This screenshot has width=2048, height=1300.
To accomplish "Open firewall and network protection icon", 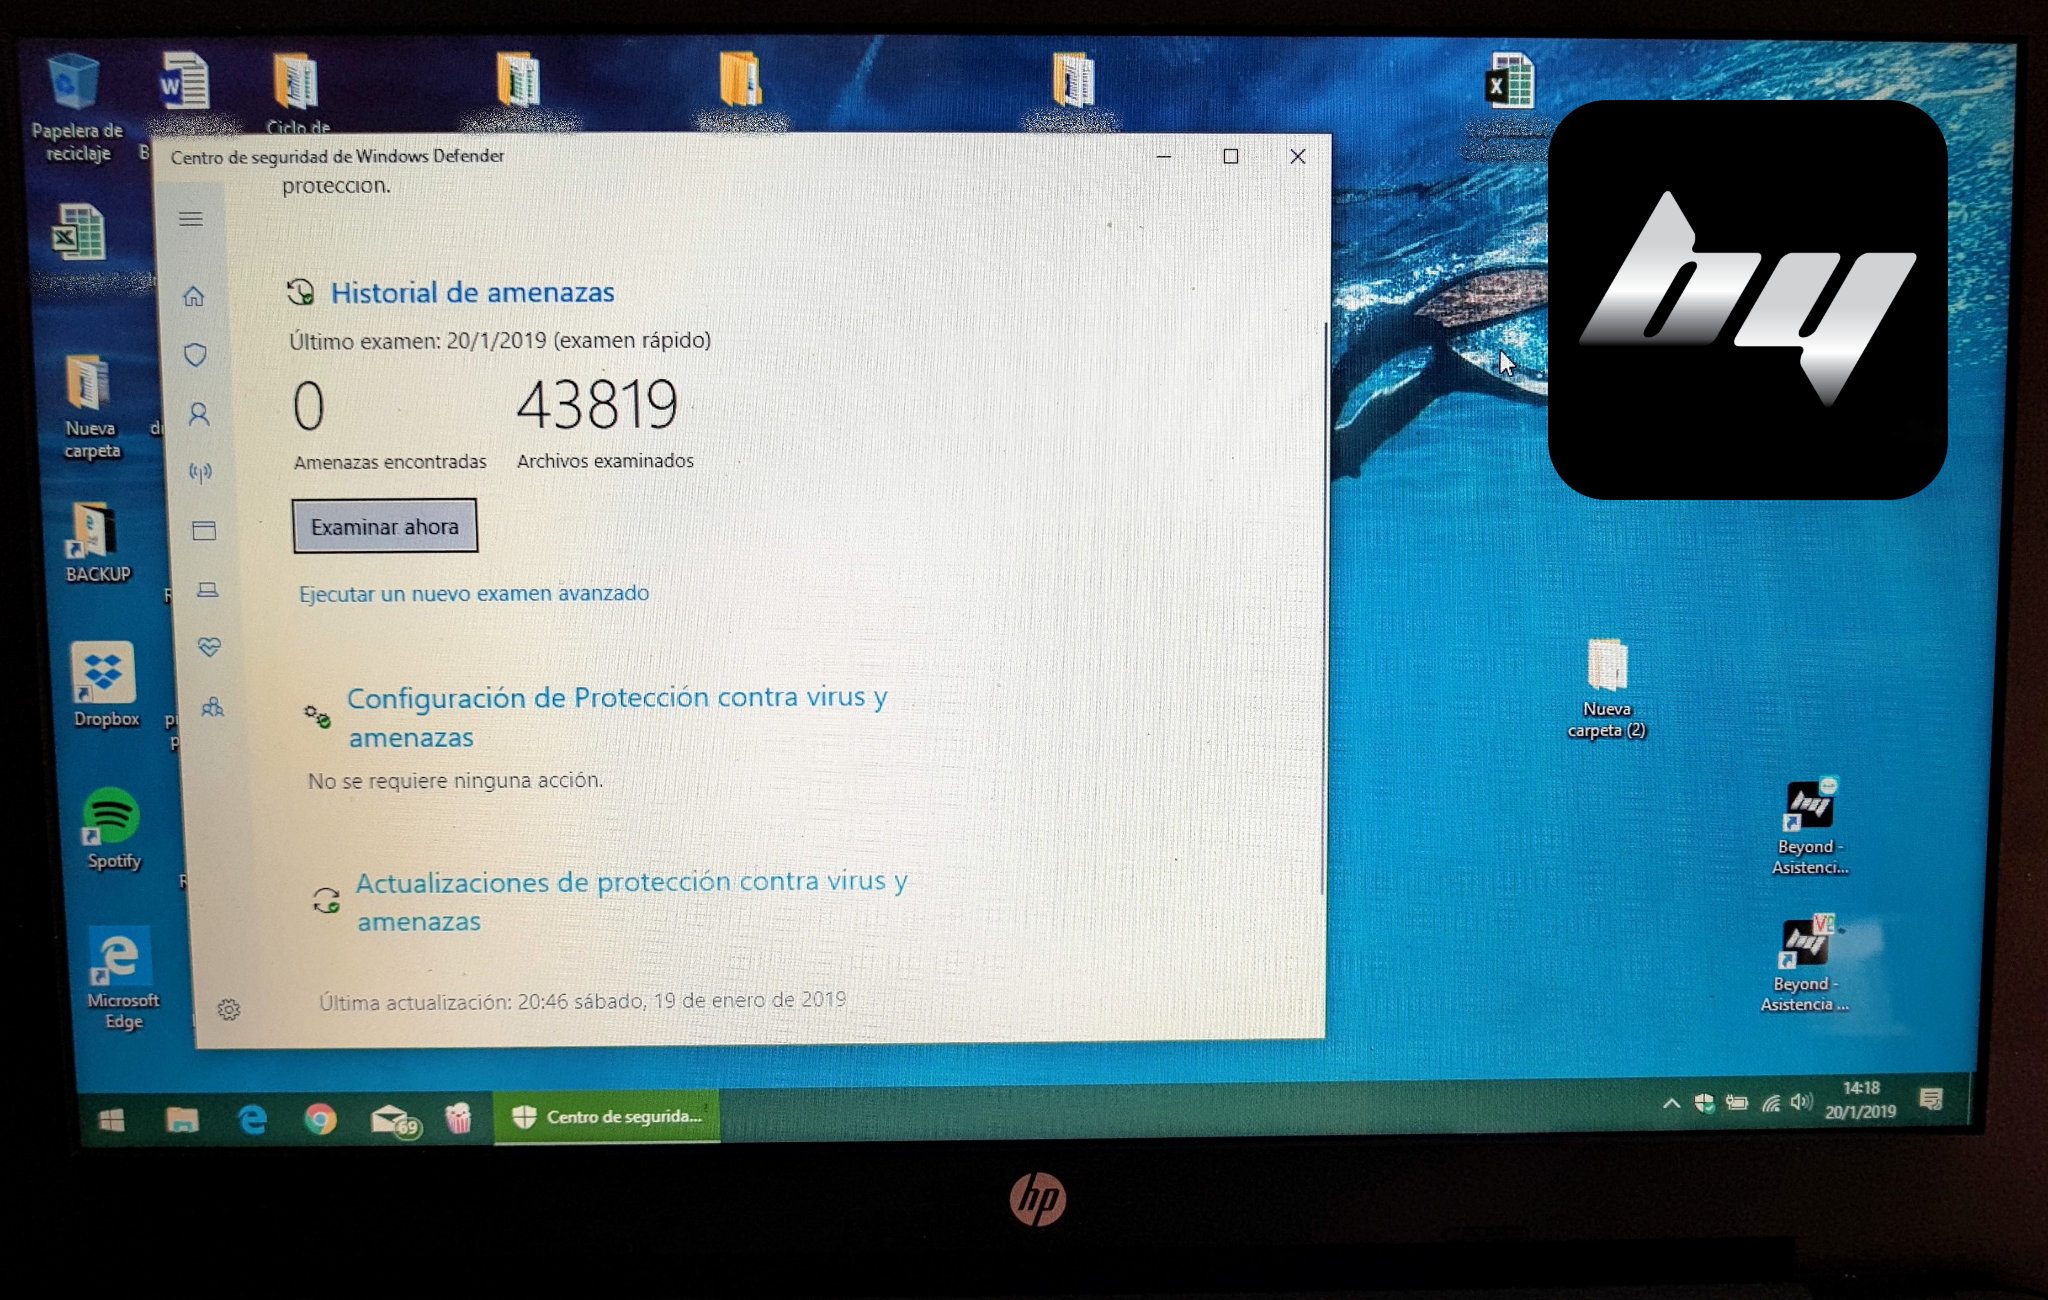I will 201,472.
